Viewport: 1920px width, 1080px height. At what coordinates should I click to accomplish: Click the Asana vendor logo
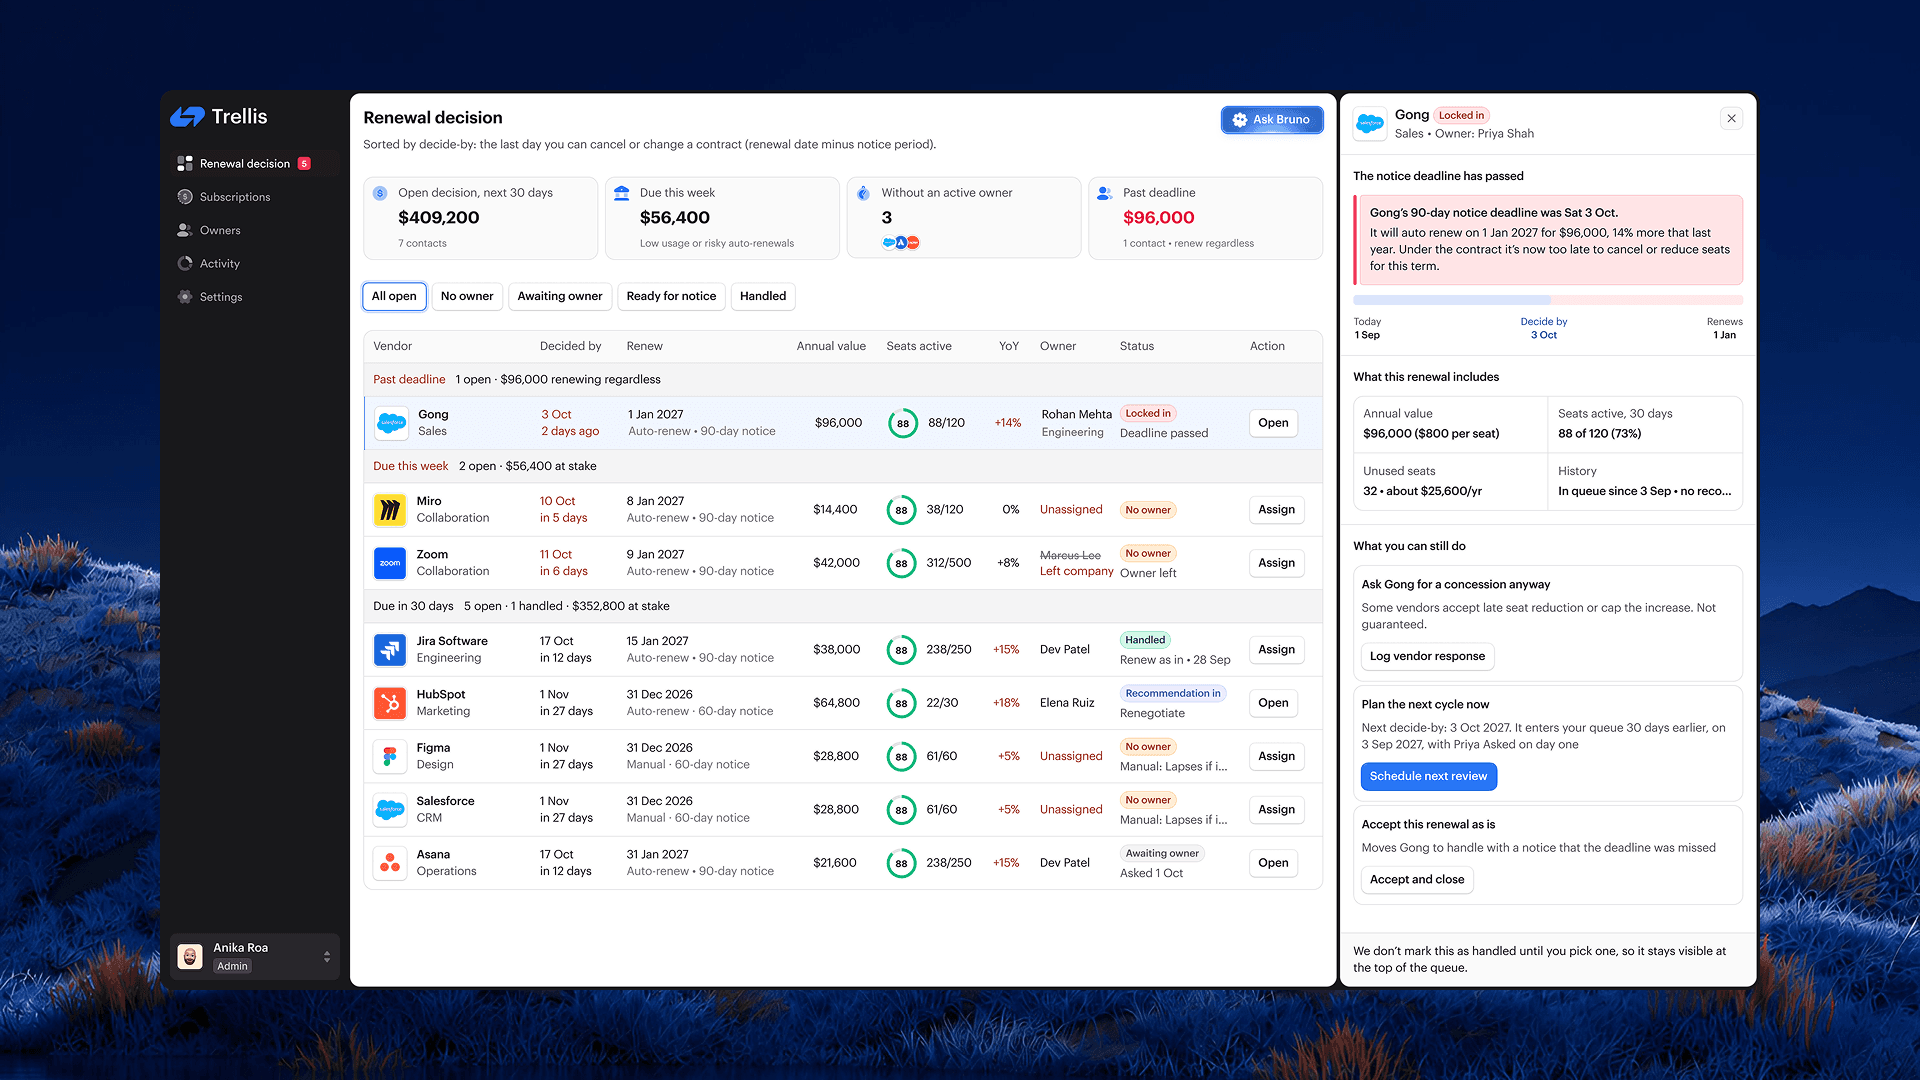pos(390,863)
